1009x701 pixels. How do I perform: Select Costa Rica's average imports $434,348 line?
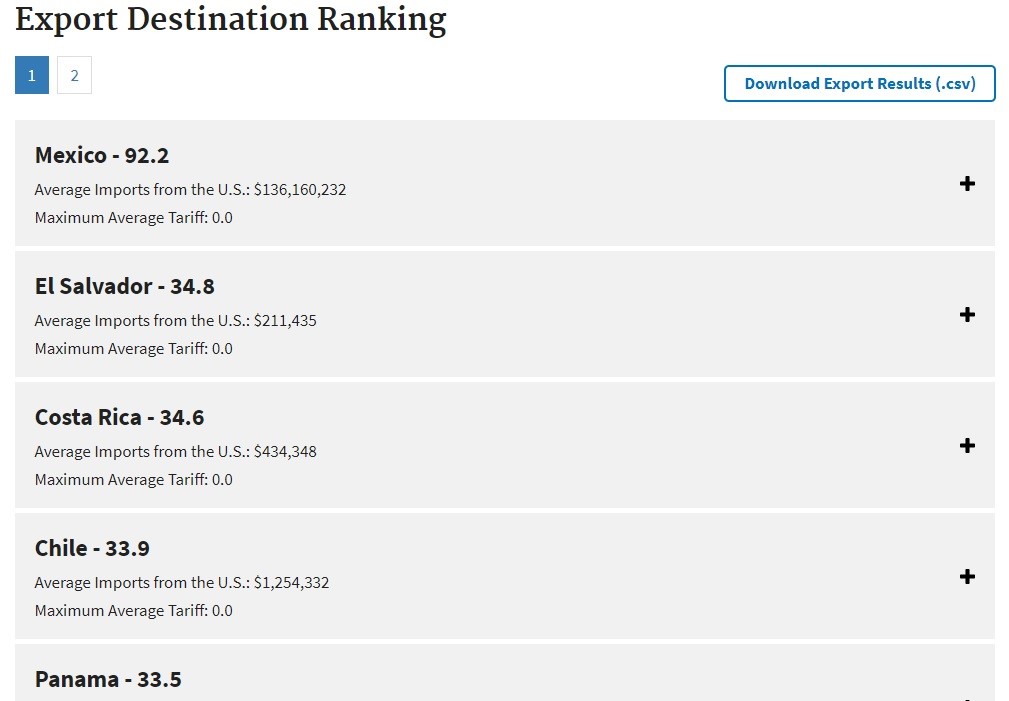176,452
